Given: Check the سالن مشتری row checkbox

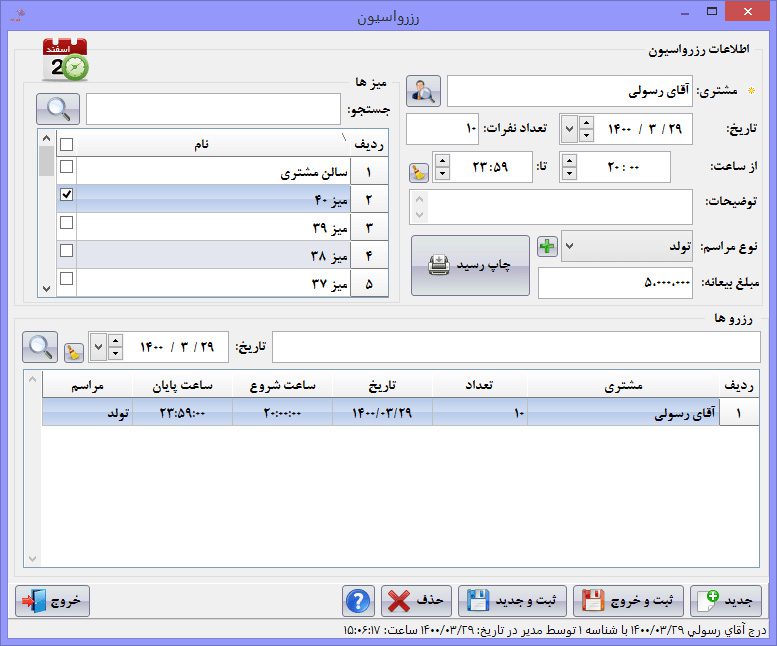Looking at the screenshot, I should tap(66, 166).
